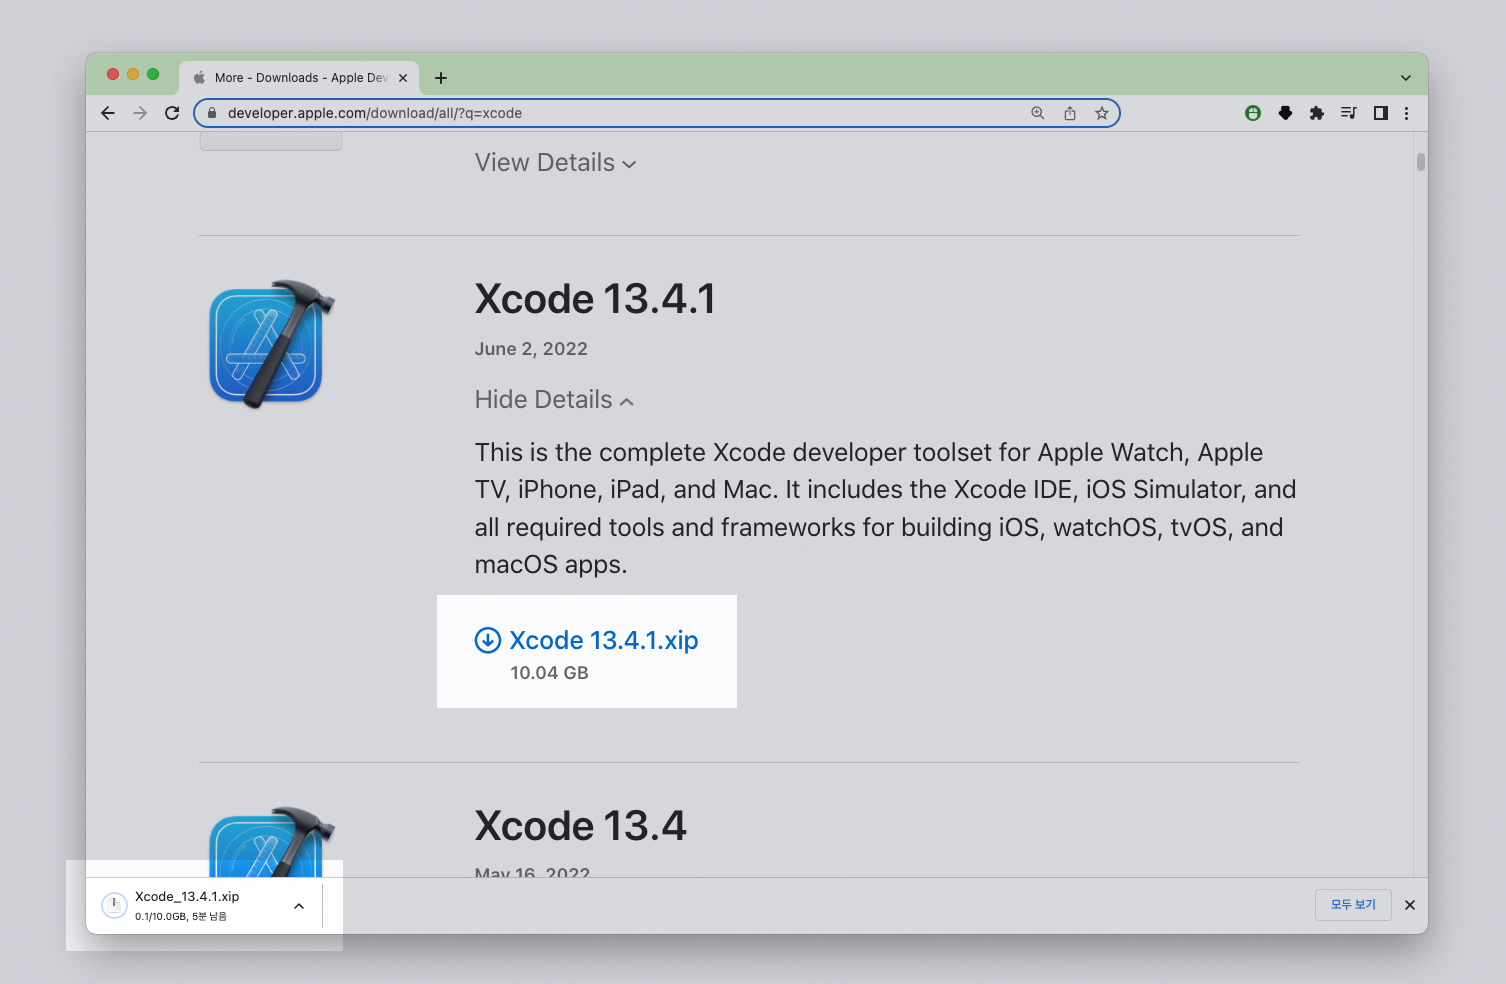Open the zoom magnifier in address bar
This screenshot has height=984, width=1506.
[1038, 113]
